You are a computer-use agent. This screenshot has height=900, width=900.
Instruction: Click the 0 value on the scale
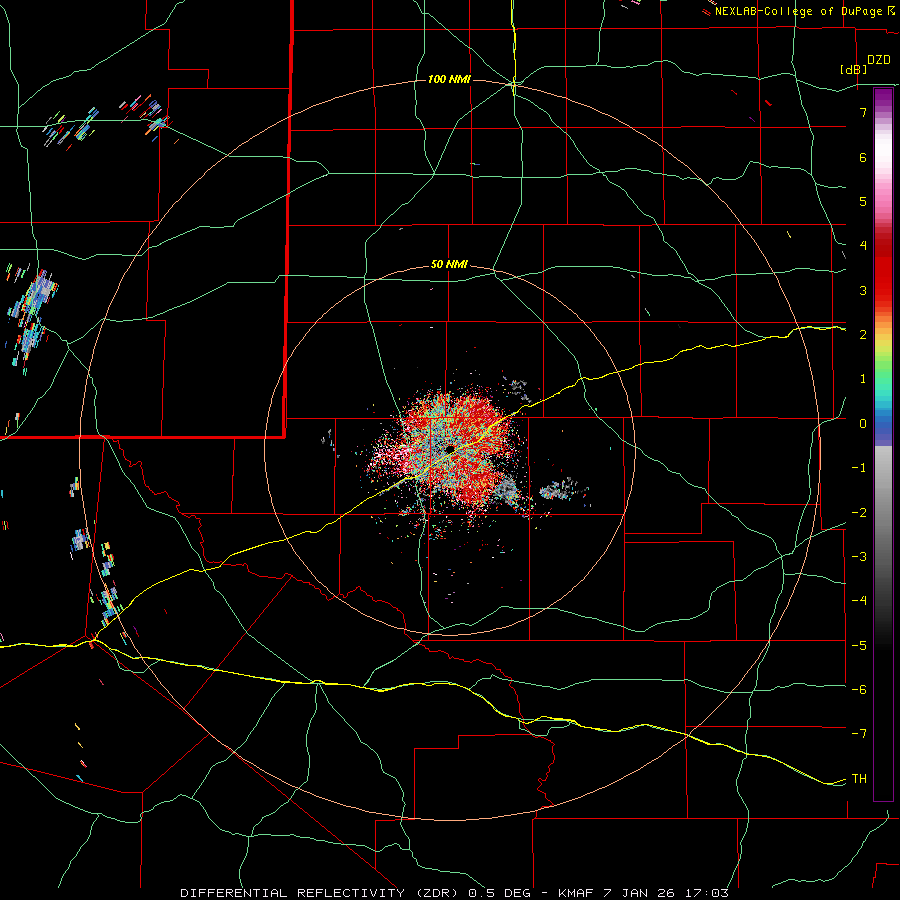coord(863,424)
